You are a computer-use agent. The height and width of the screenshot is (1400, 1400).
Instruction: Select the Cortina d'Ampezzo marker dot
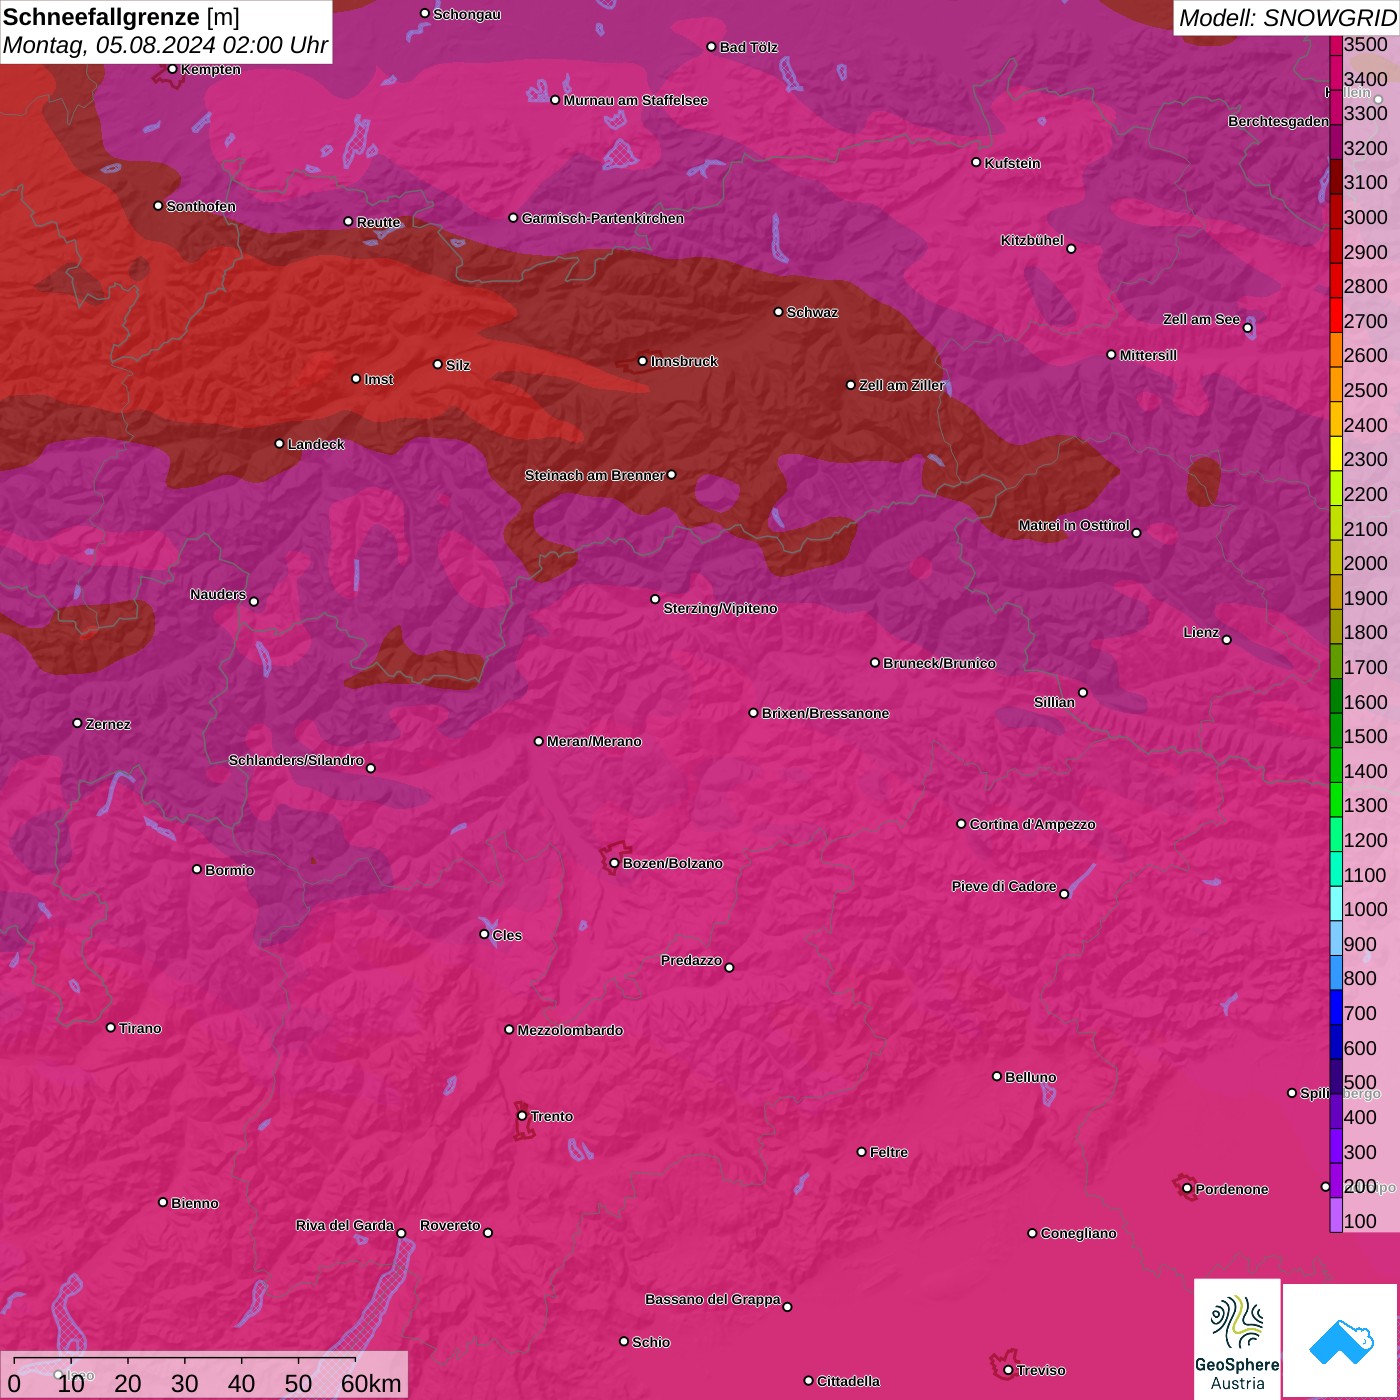pos(962,824)
